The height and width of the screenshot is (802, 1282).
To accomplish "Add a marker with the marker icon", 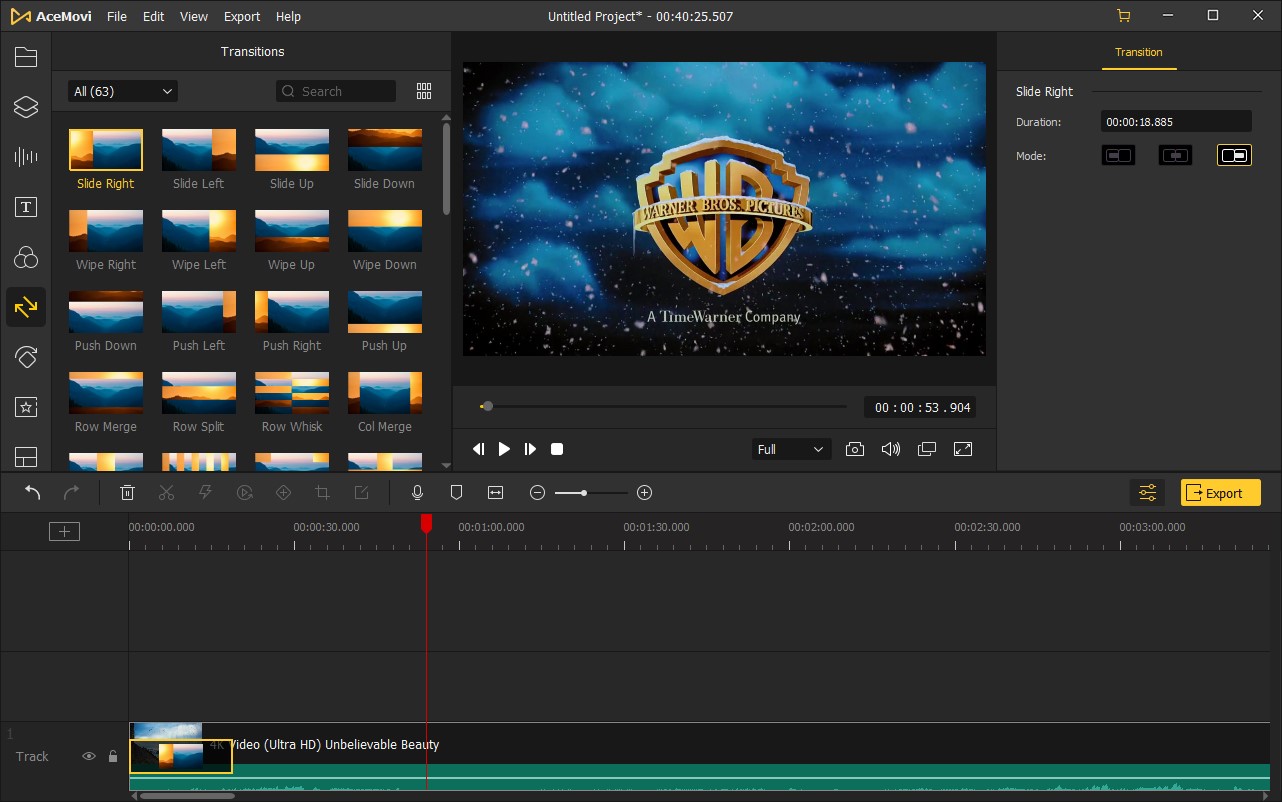I will (456, 493).
